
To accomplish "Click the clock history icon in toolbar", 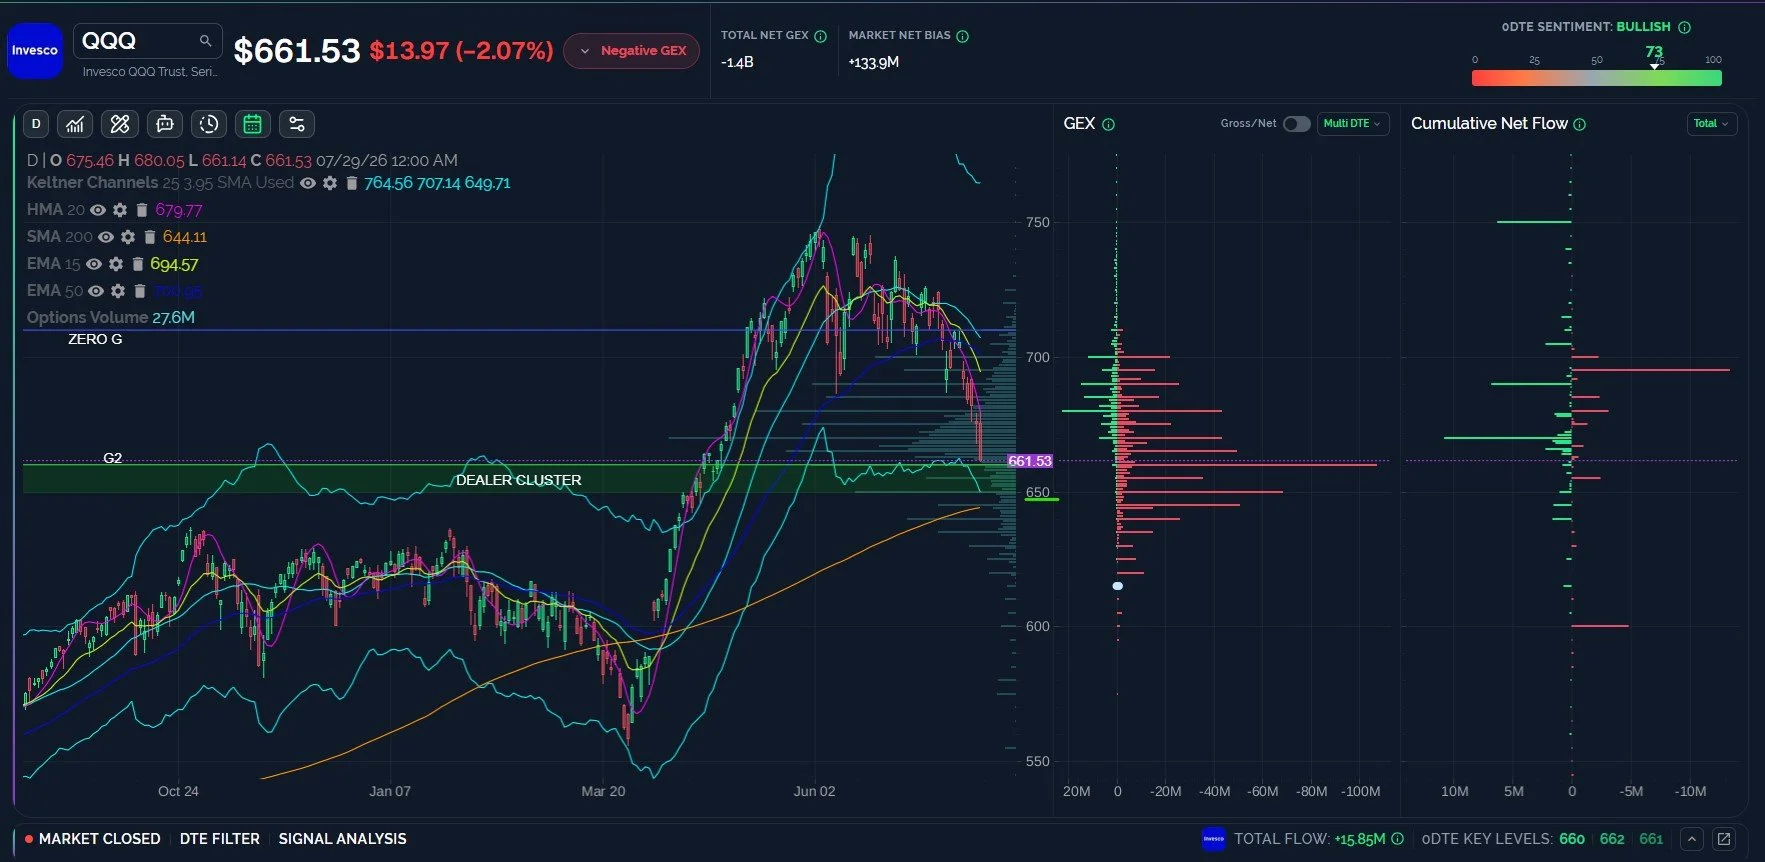I will [209, 124].
